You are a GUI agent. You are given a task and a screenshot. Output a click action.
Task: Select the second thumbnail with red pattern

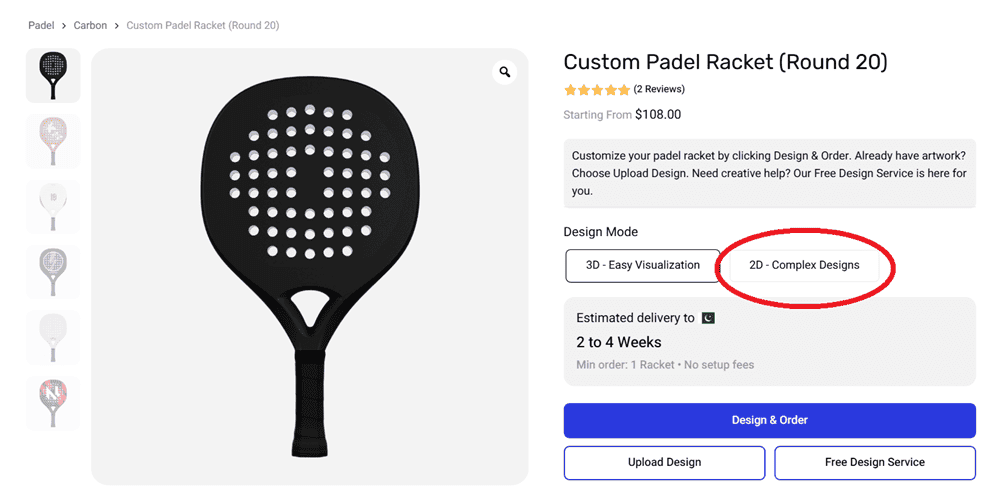(x=53, y=141)
